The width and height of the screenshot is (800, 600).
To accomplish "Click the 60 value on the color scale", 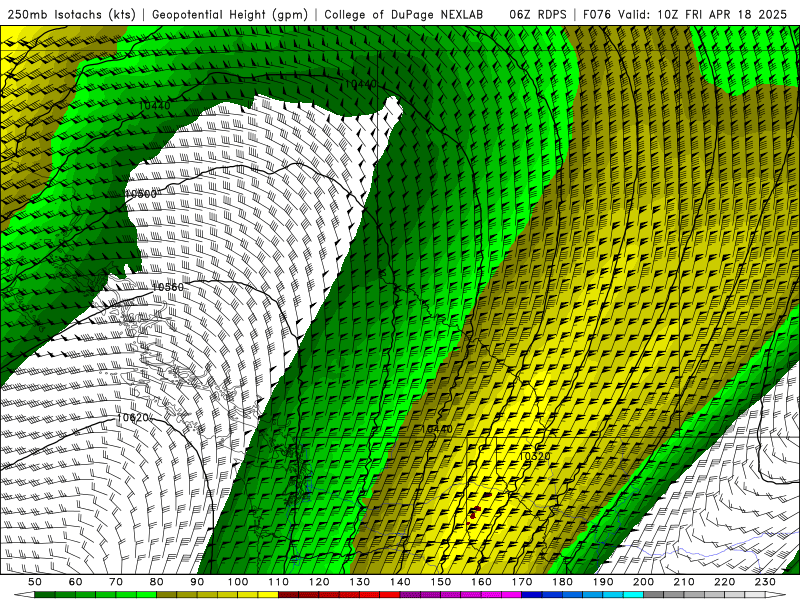I will tap(75, 582).
